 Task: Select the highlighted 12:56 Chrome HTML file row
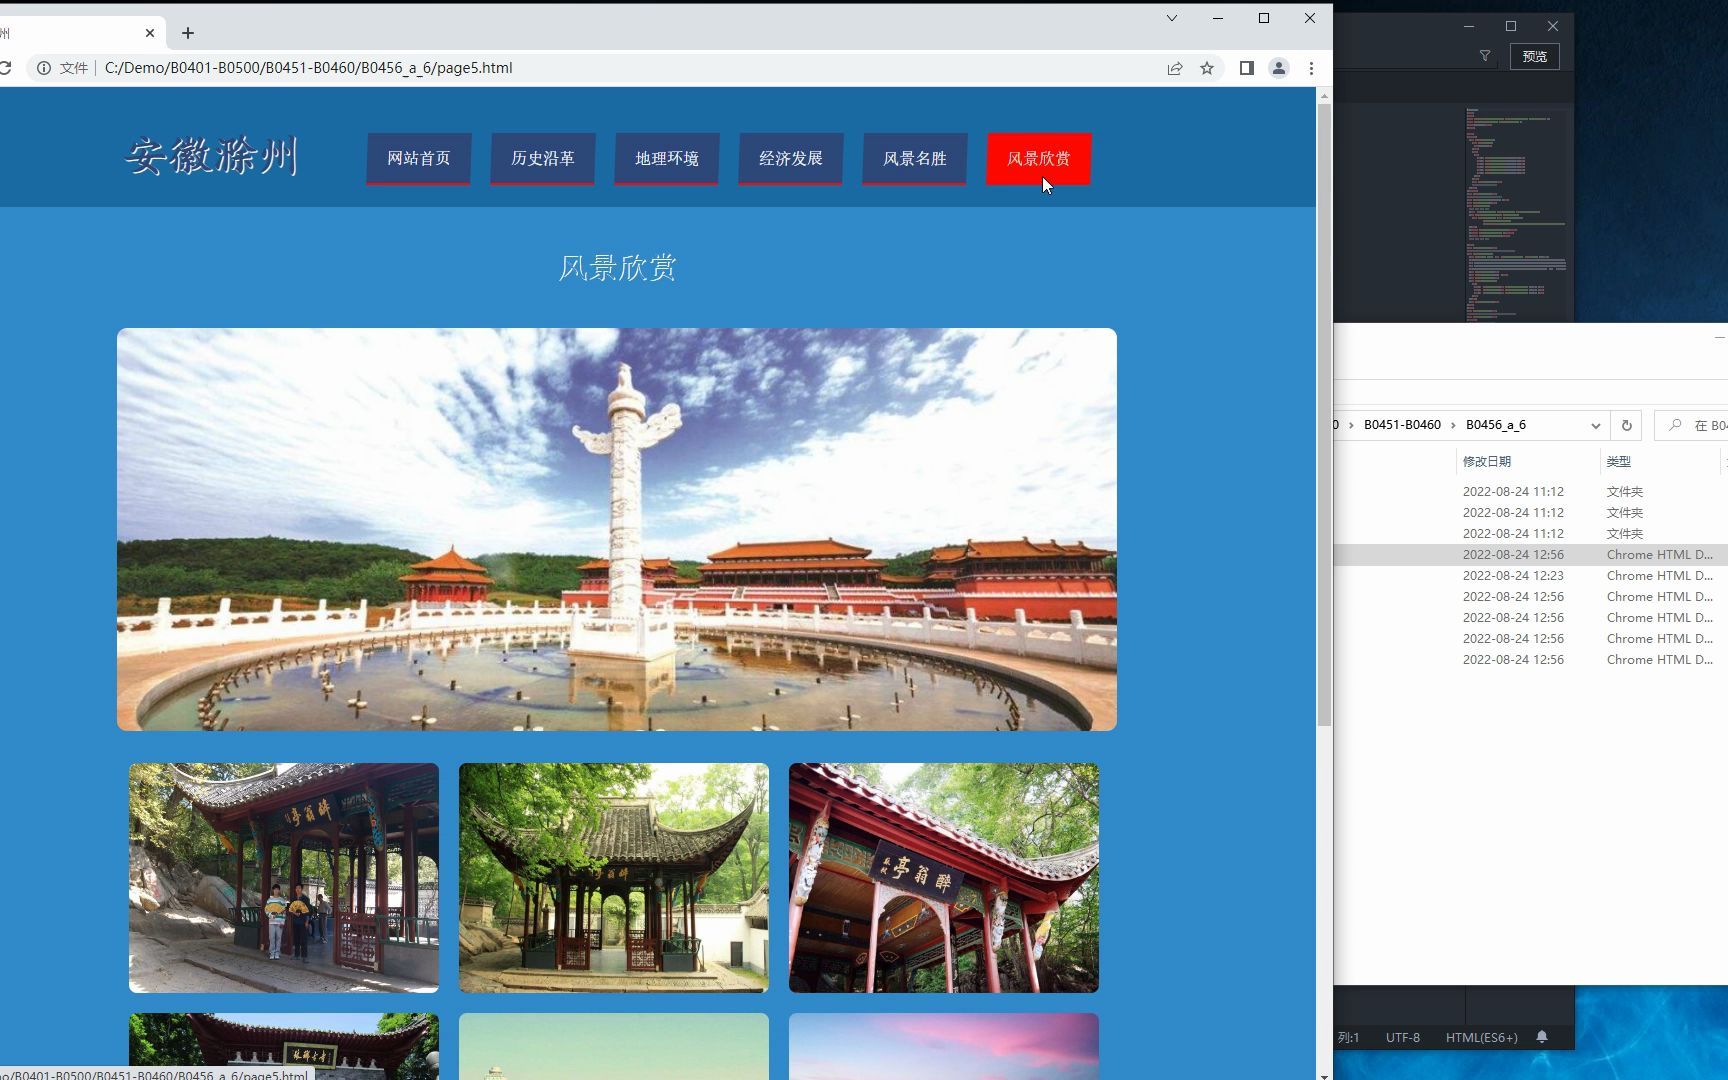(x=1531, y=555)
